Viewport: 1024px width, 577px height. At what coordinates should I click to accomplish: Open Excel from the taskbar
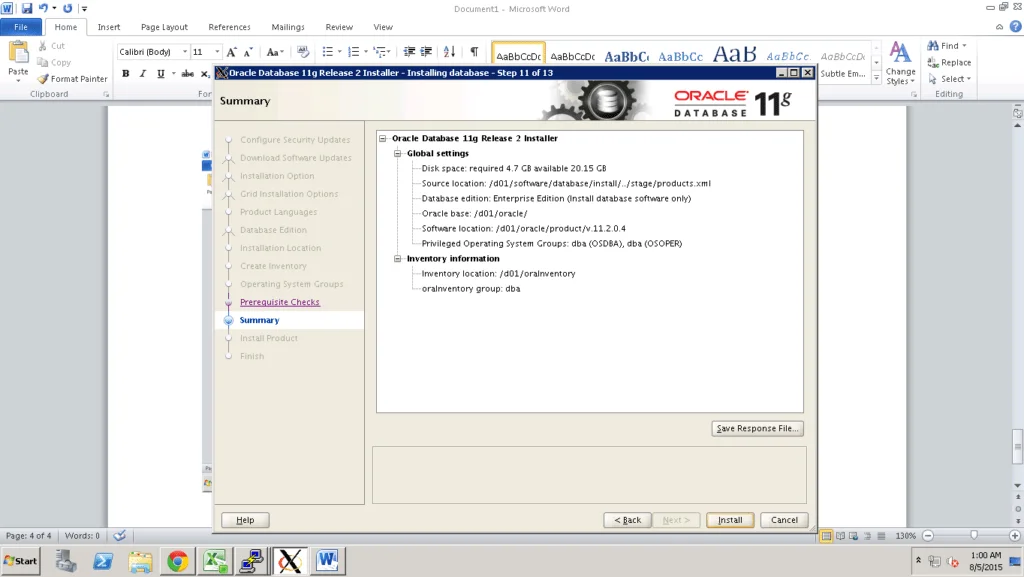coord(215,561)
